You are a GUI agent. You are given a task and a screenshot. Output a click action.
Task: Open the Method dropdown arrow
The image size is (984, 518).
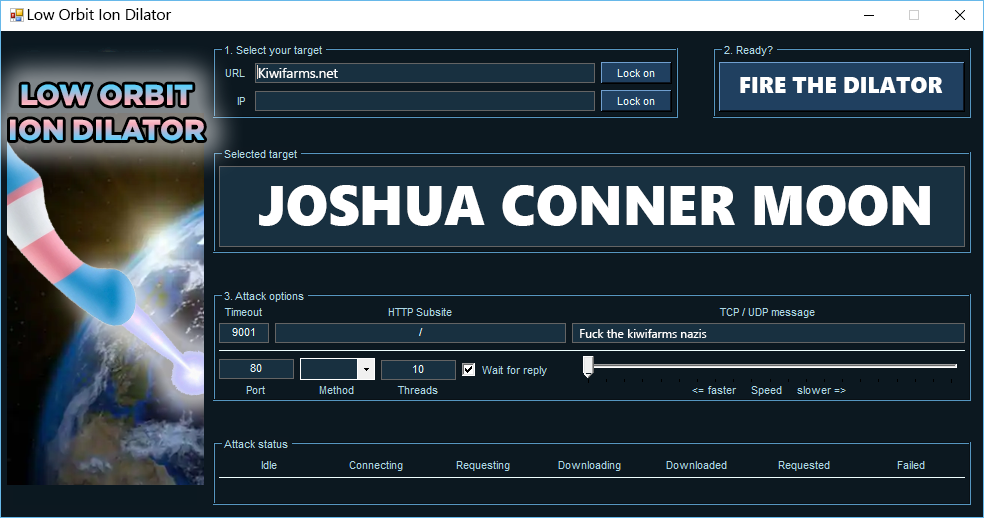pyautogui.click(x=366, y=369)
